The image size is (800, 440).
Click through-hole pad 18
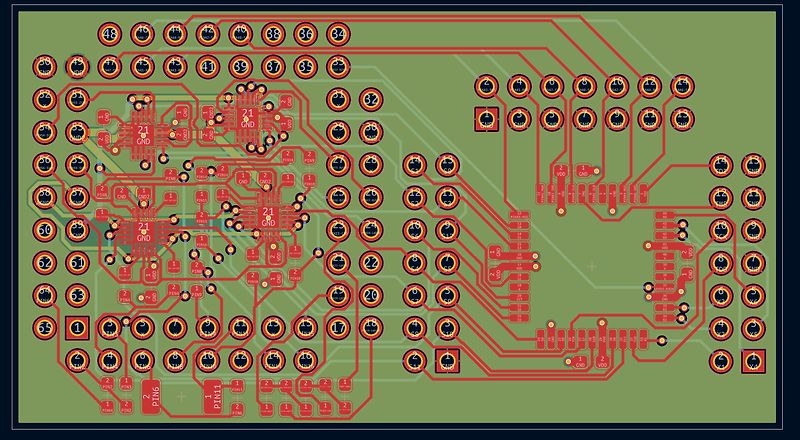coord(371,328)
